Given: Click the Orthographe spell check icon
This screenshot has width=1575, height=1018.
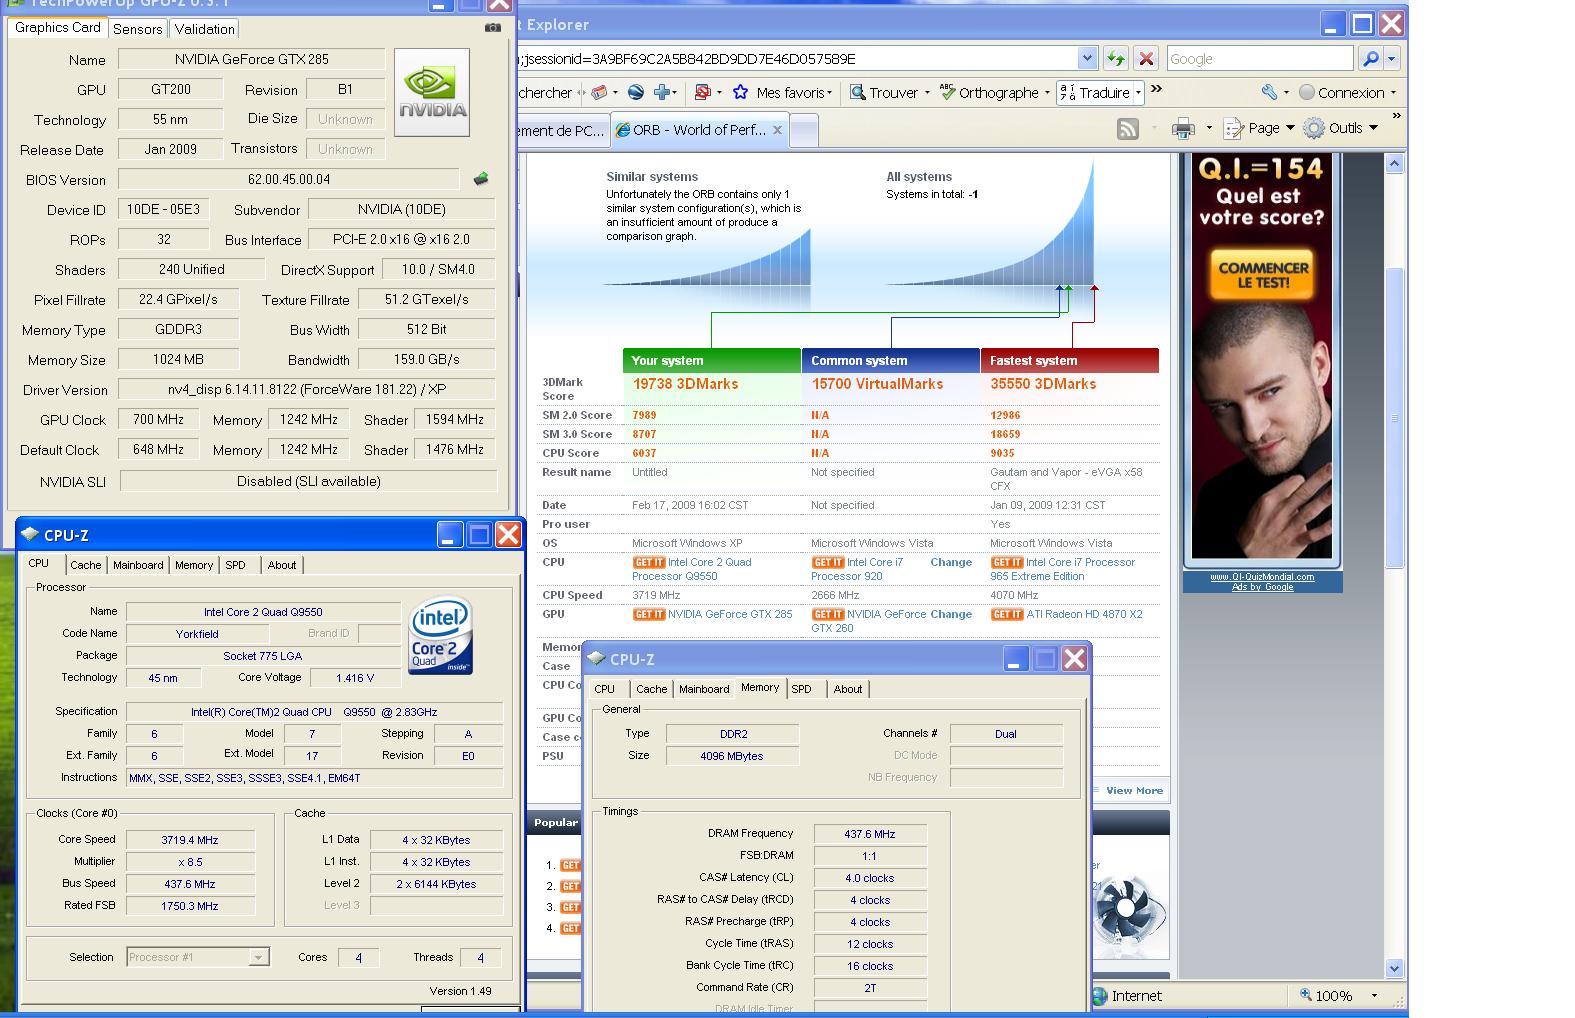Looking at the screenshot, I should 947,92.
